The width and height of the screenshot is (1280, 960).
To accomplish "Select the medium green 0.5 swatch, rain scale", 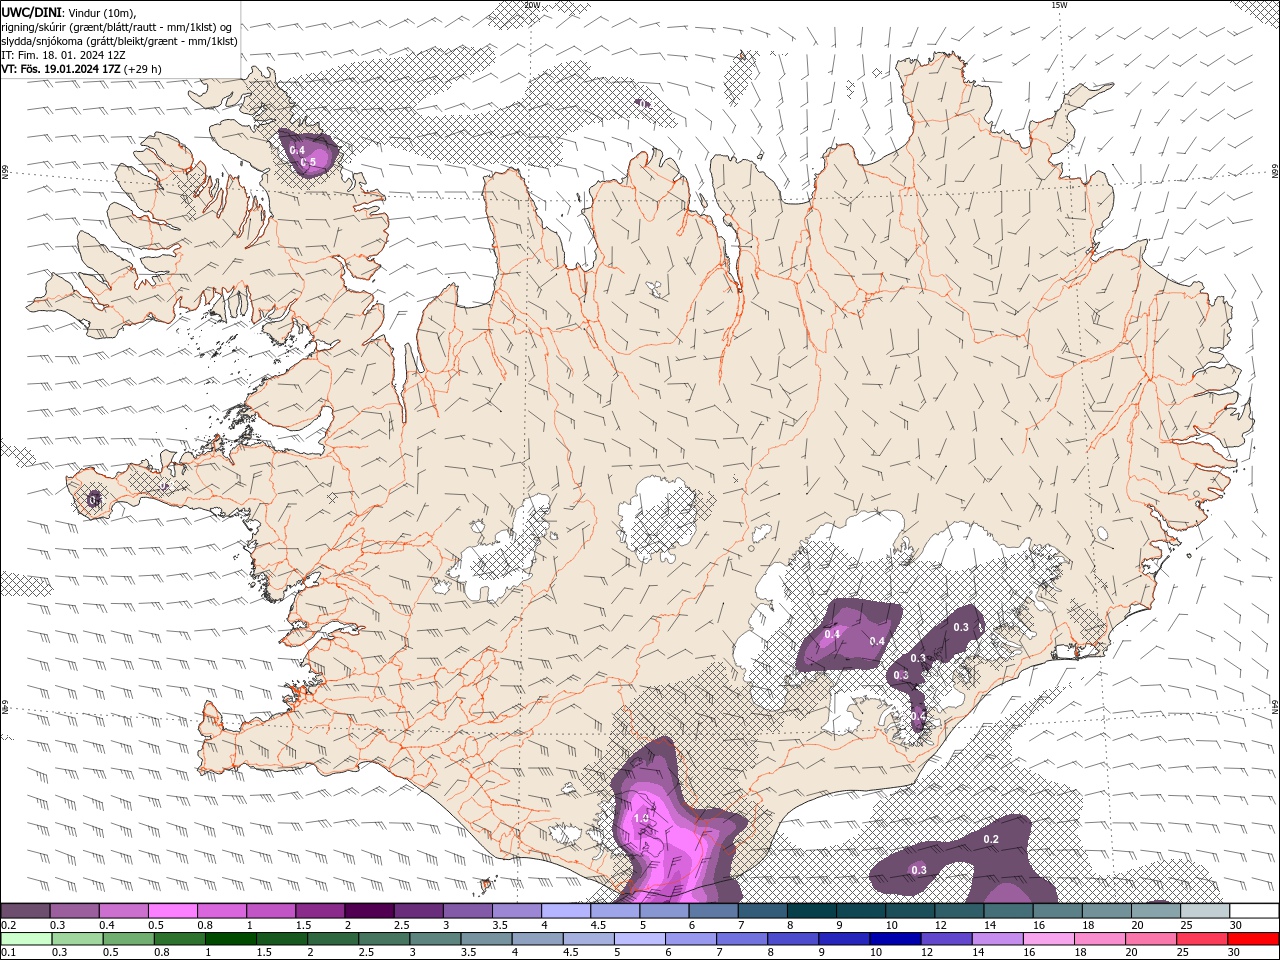I will click(x=129, y=939).
